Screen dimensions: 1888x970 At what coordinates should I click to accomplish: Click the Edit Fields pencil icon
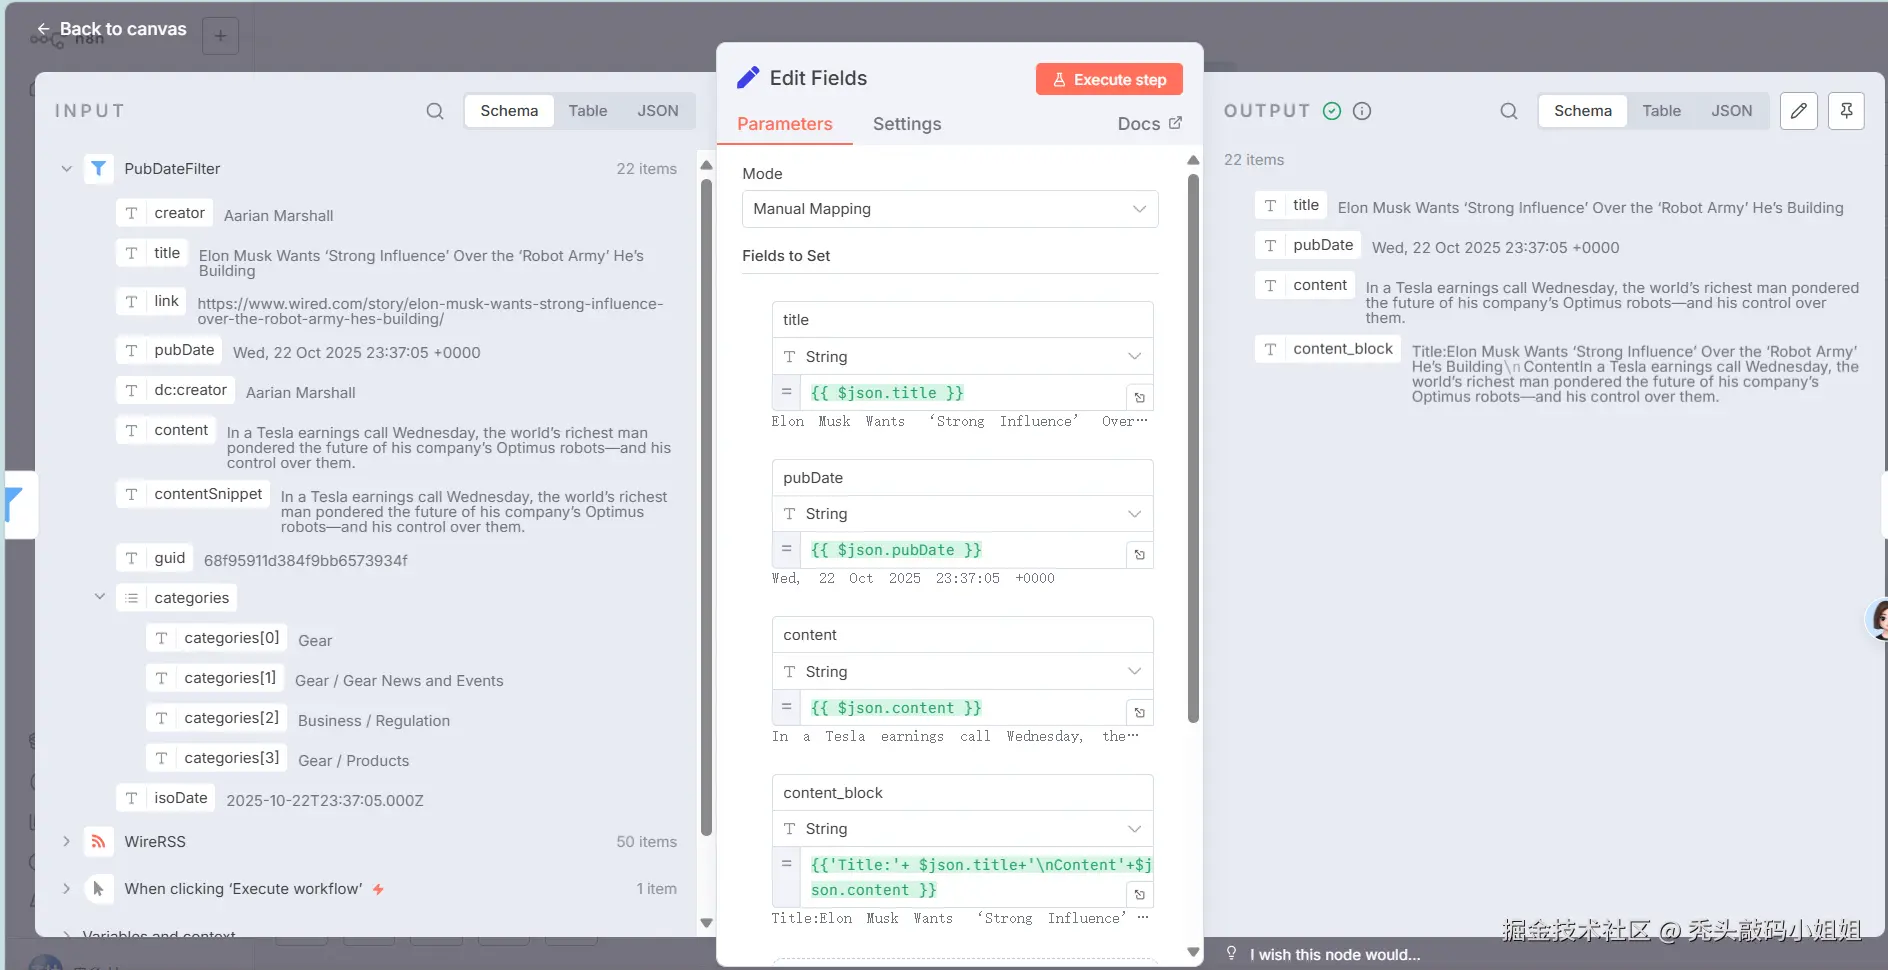(748, 78)
